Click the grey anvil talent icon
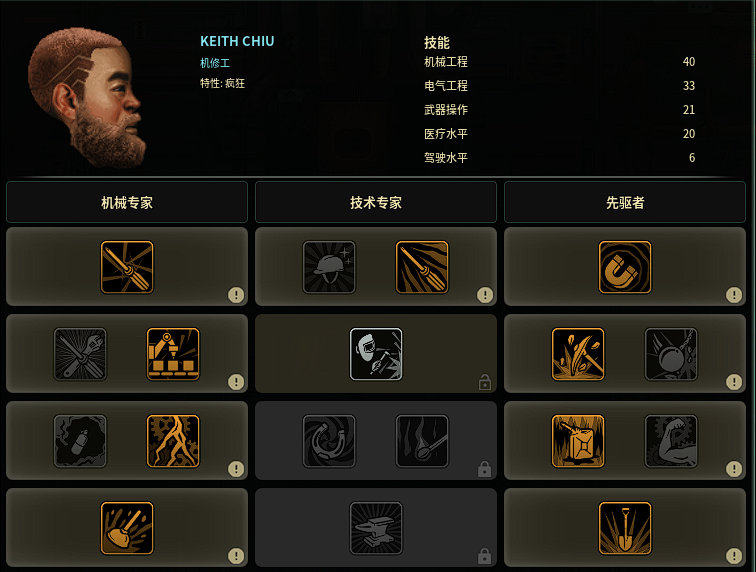The height and width of the screenshot is (572, 756). (x=376, y=528)
